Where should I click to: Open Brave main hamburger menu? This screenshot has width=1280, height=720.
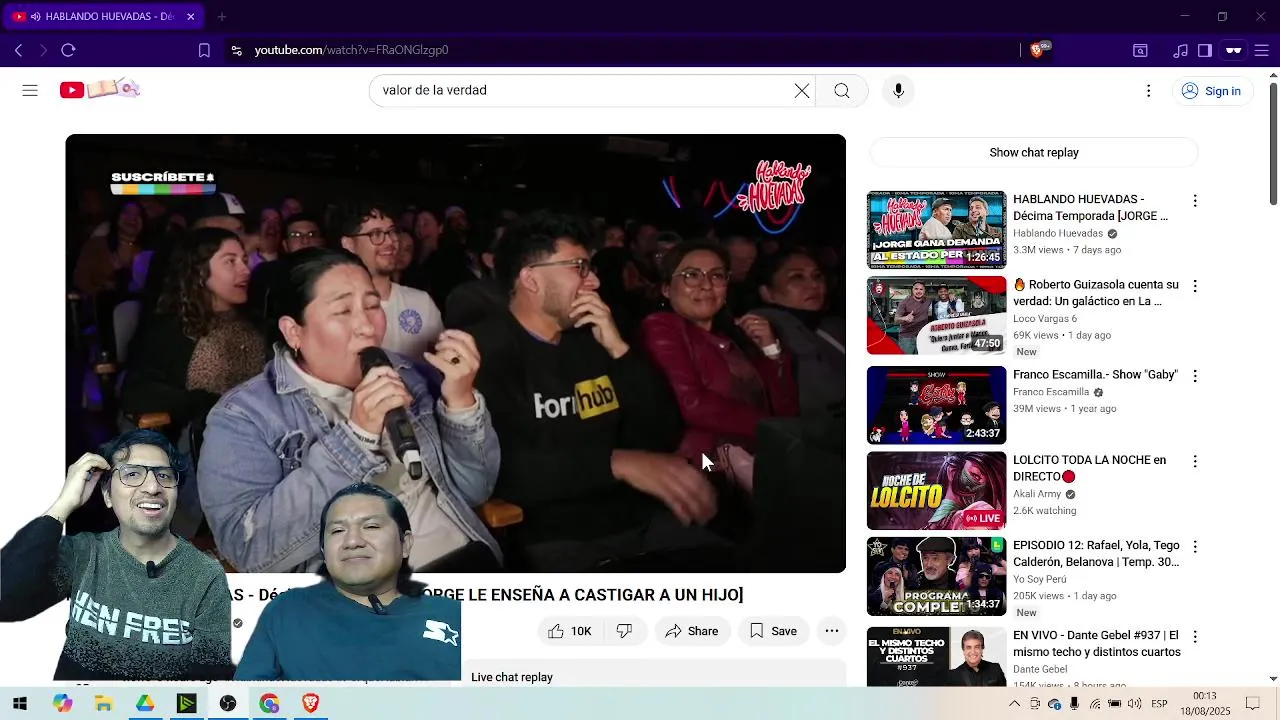[x=1264, y=50]
